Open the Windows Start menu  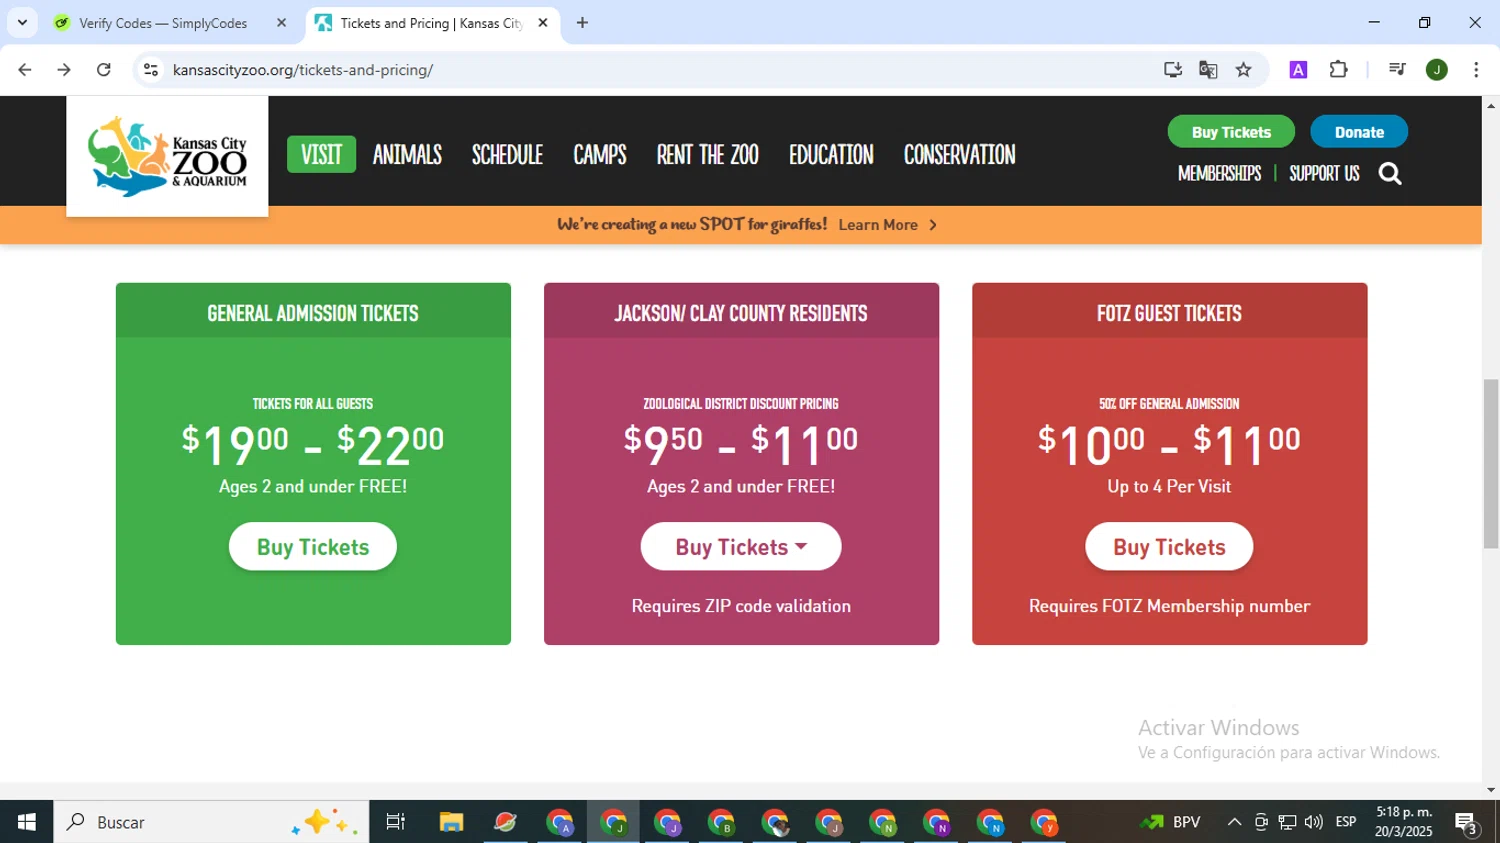tap(26, 822)
